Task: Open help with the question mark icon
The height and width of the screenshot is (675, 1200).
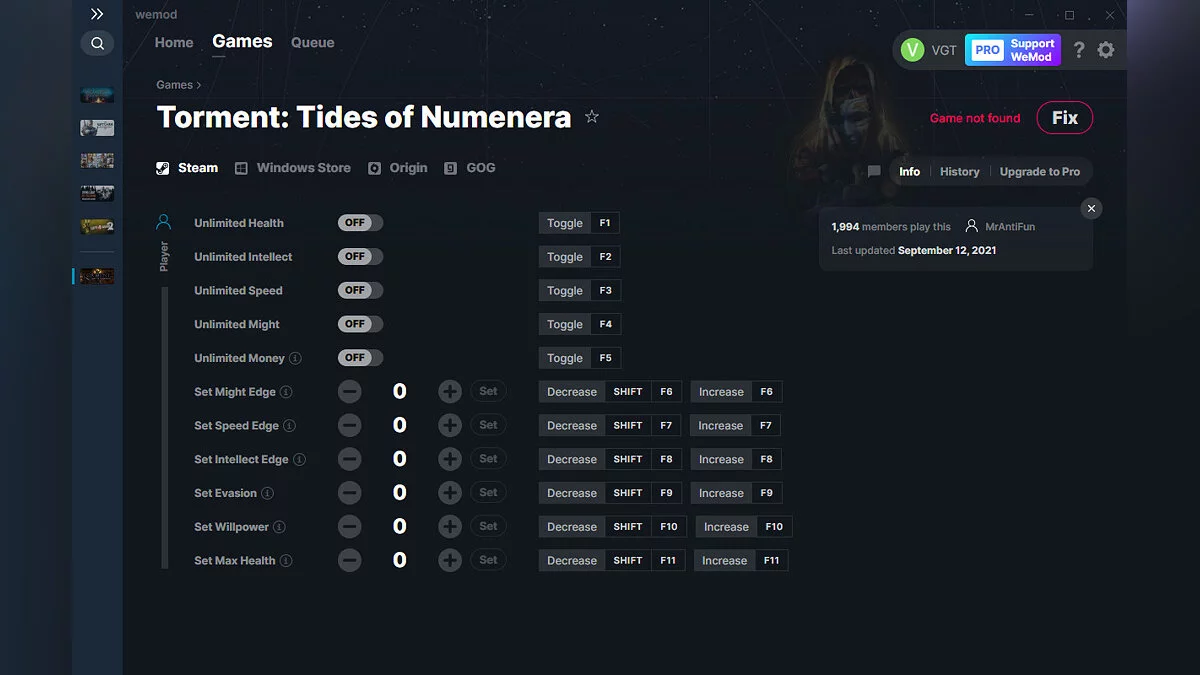Action: [x=1078, y=49]
